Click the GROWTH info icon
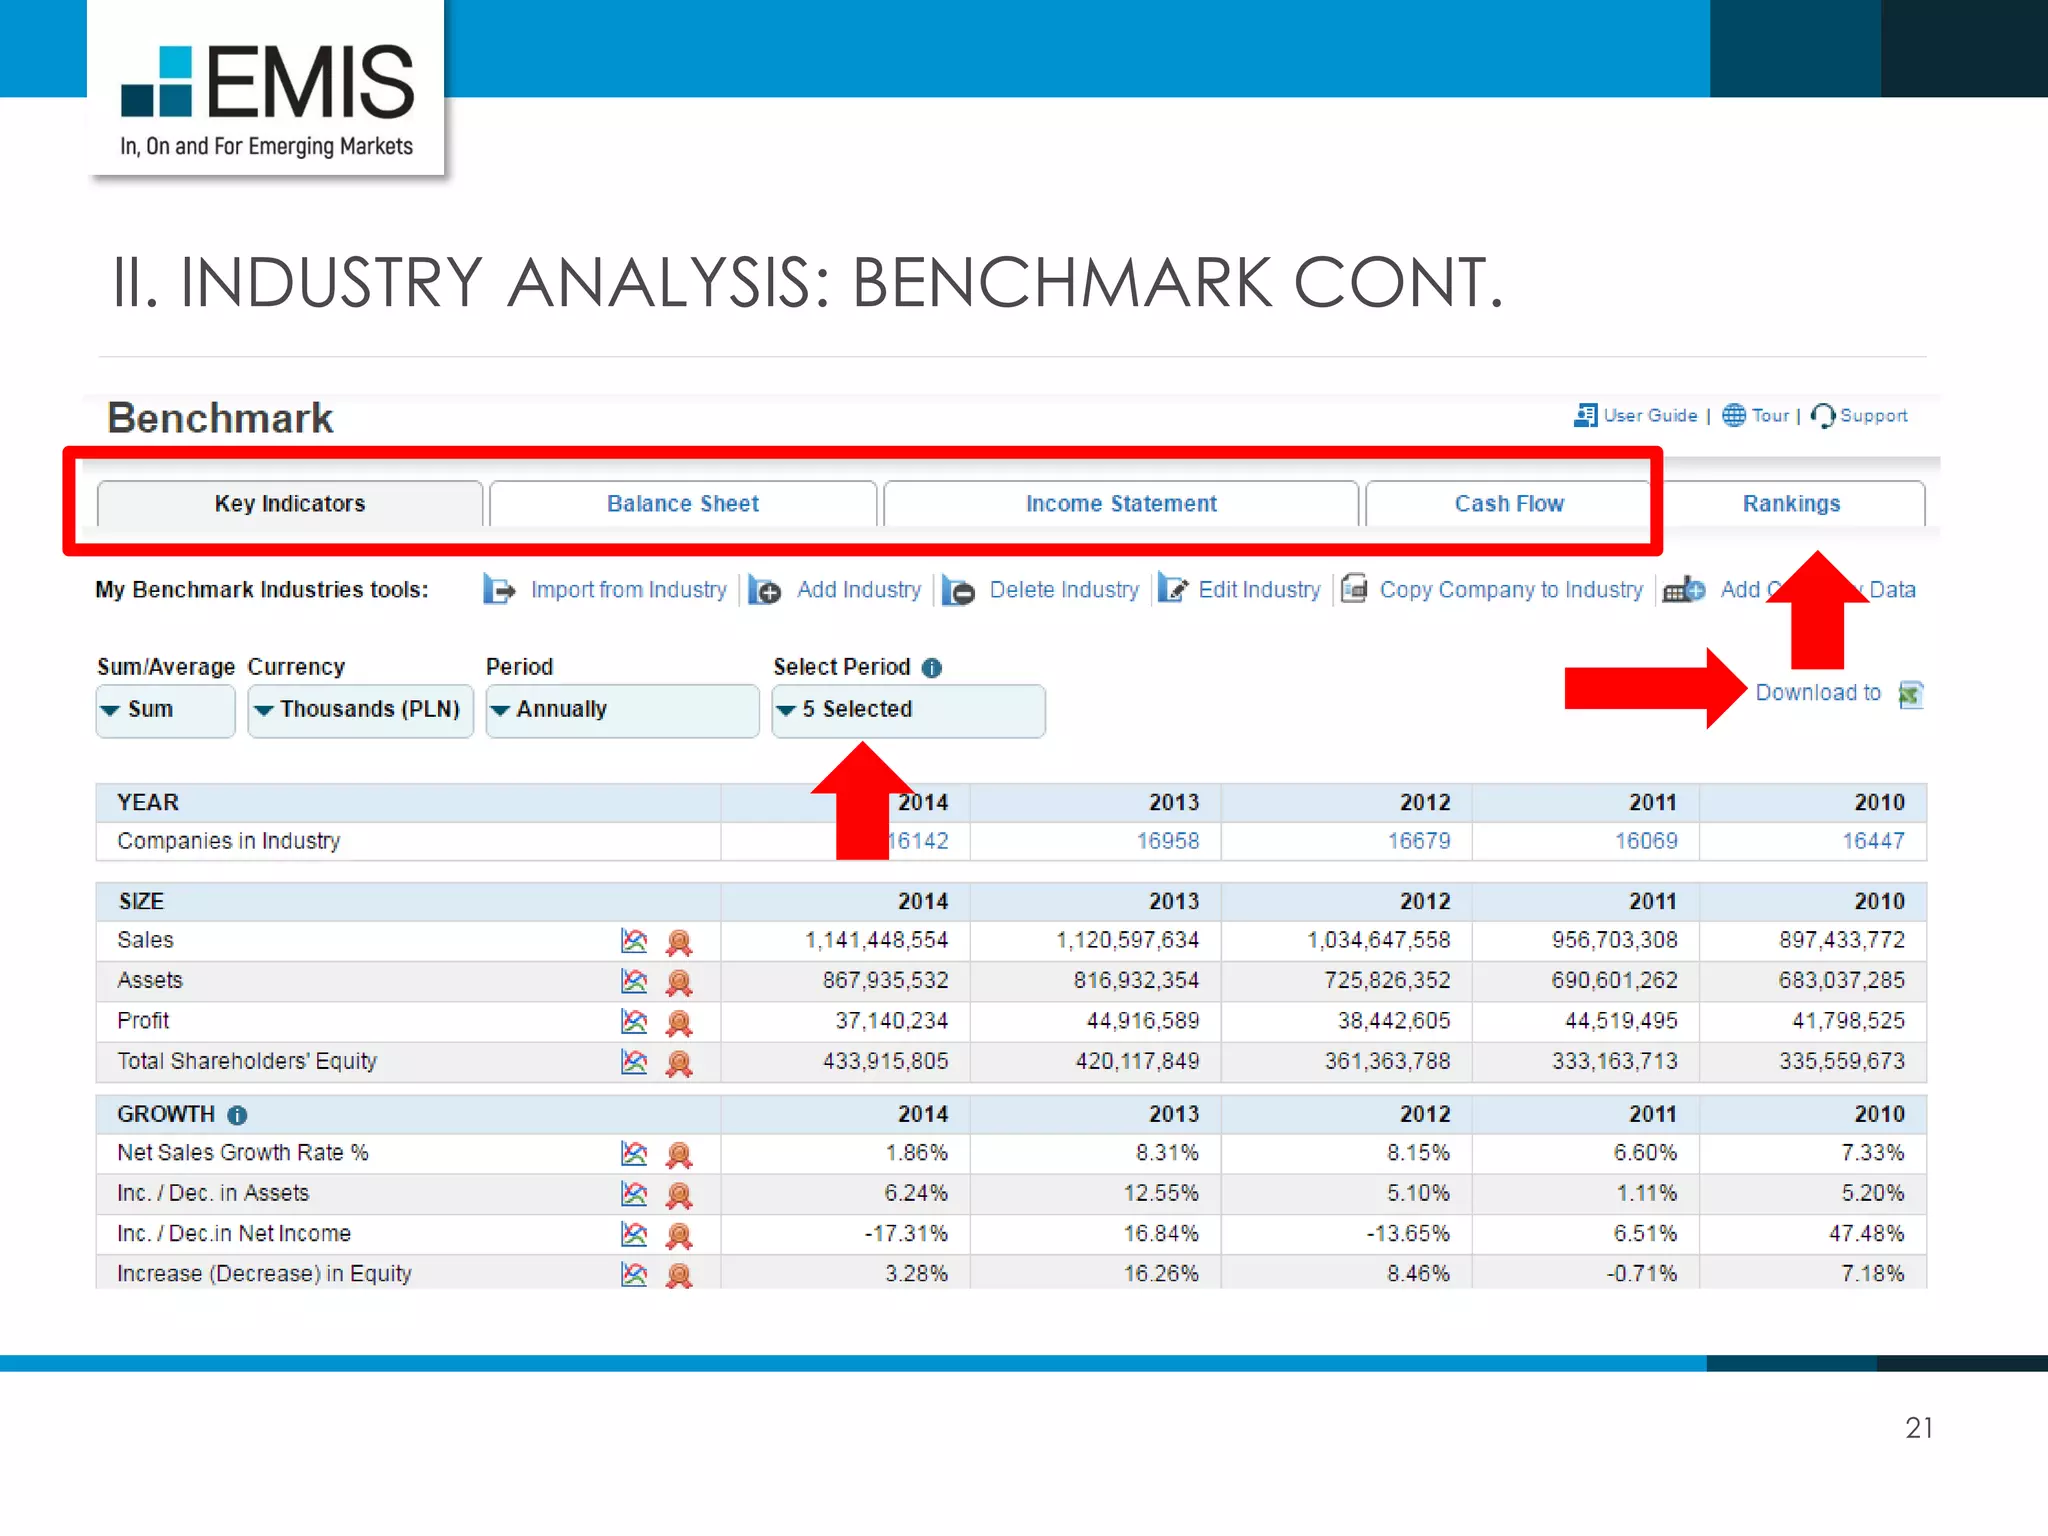The height and width of the screenshot is (1536, 2048). tap(237, 1115)
